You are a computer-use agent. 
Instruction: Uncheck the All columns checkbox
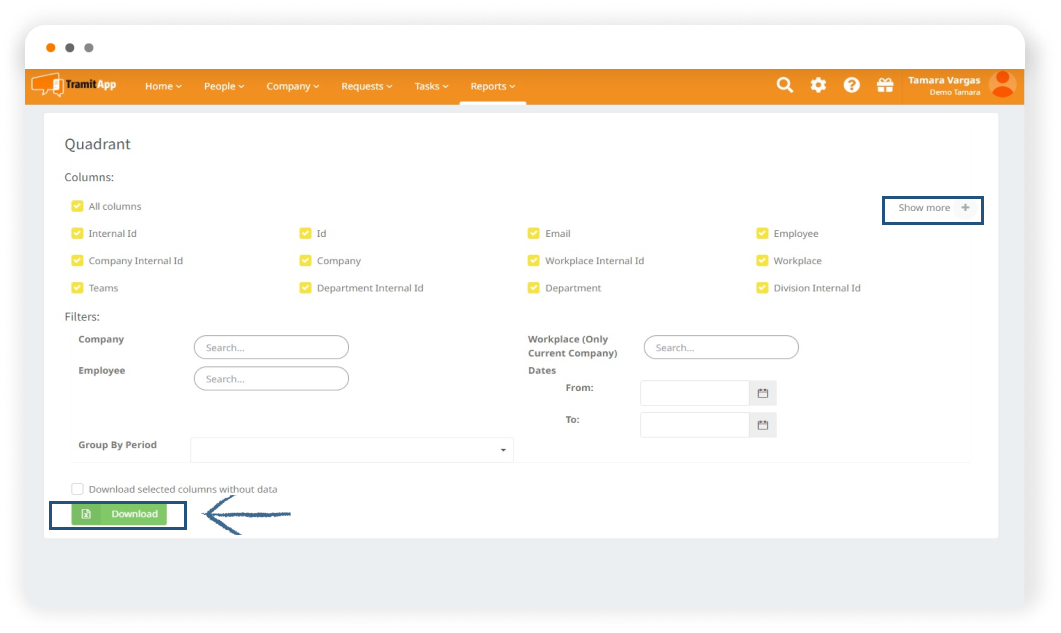(77, 206)
